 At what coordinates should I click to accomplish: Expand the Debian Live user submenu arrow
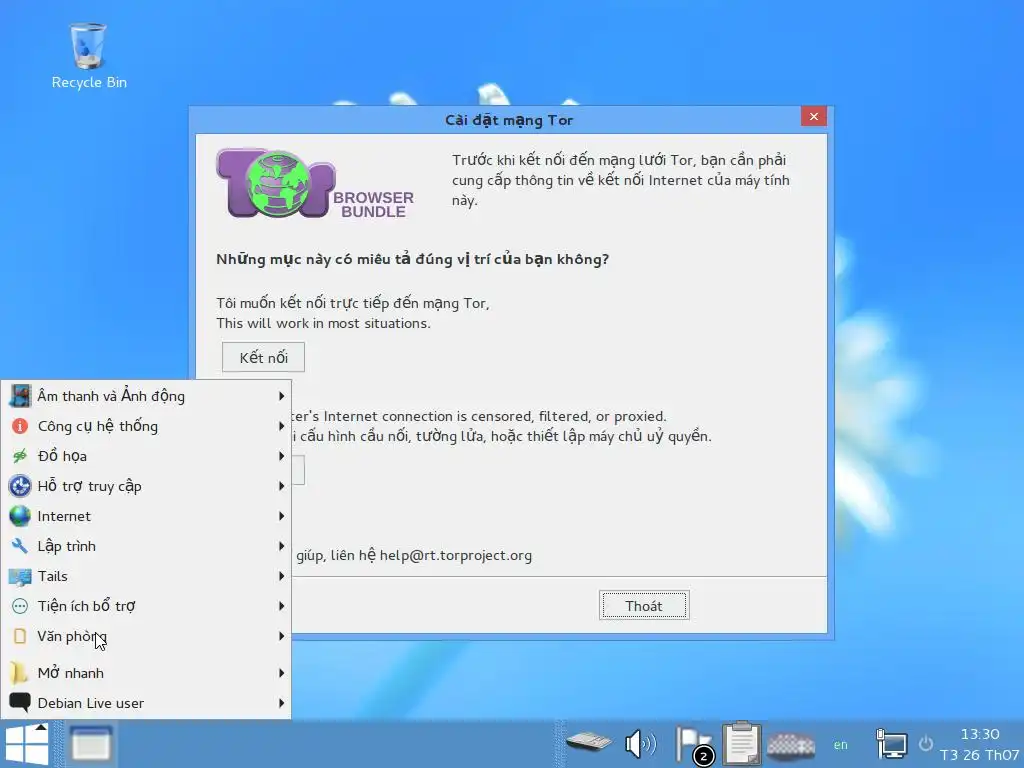281,703
